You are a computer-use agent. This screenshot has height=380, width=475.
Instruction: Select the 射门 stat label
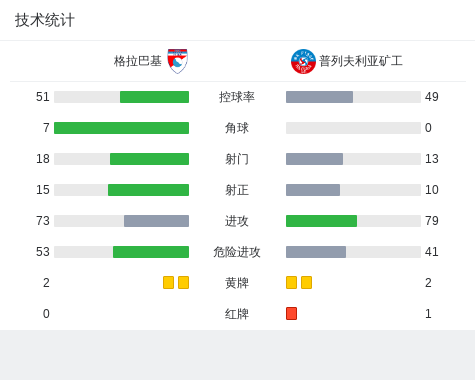tap(237, 159)
